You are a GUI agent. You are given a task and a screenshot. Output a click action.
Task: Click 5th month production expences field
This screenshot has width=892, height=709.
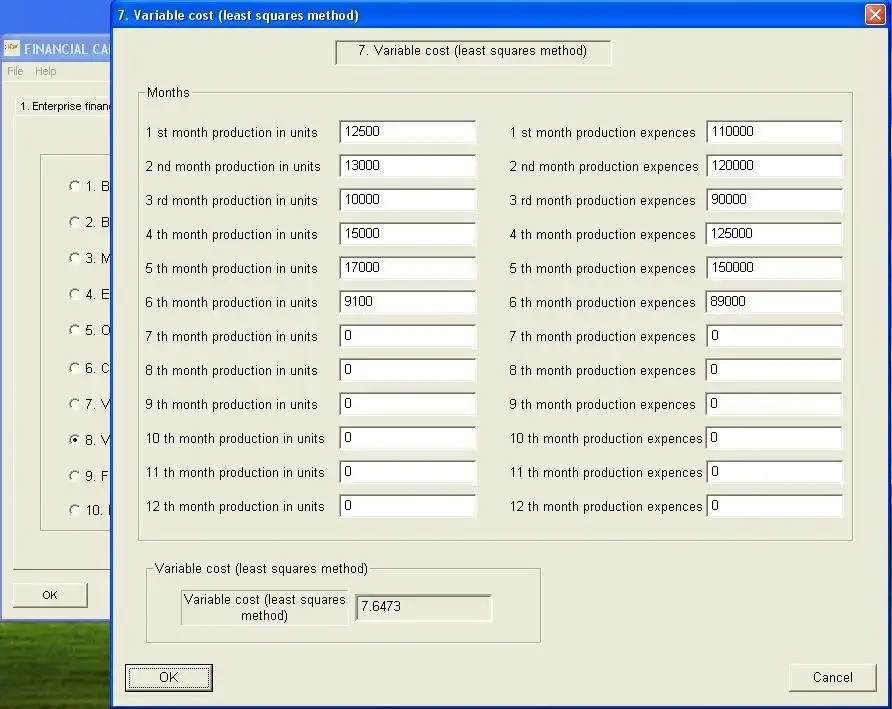click(774, 267)
